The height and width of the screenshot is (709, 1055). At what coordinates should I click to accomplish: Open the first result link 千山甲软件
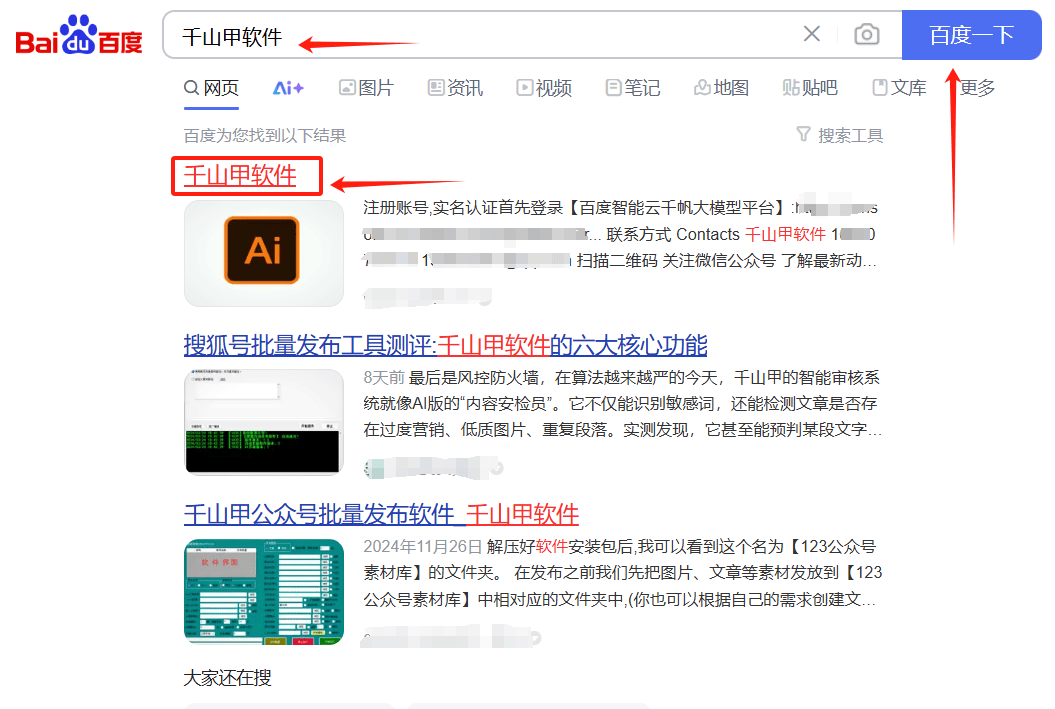pos(240,176)
